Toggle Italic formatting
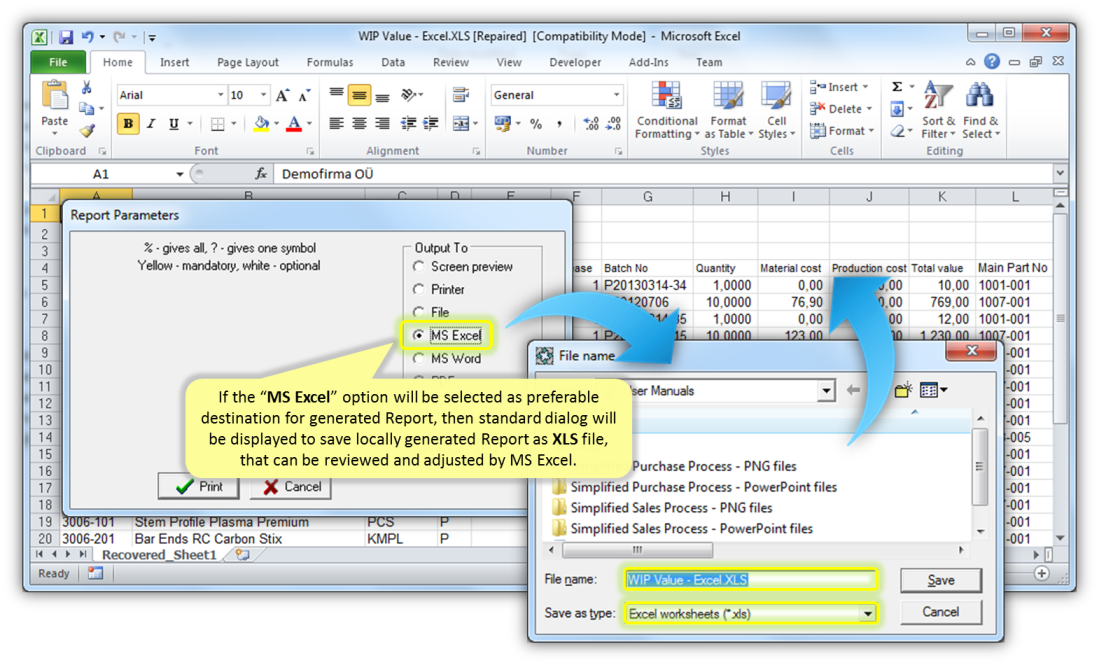1099x665 pixels. 151,124
